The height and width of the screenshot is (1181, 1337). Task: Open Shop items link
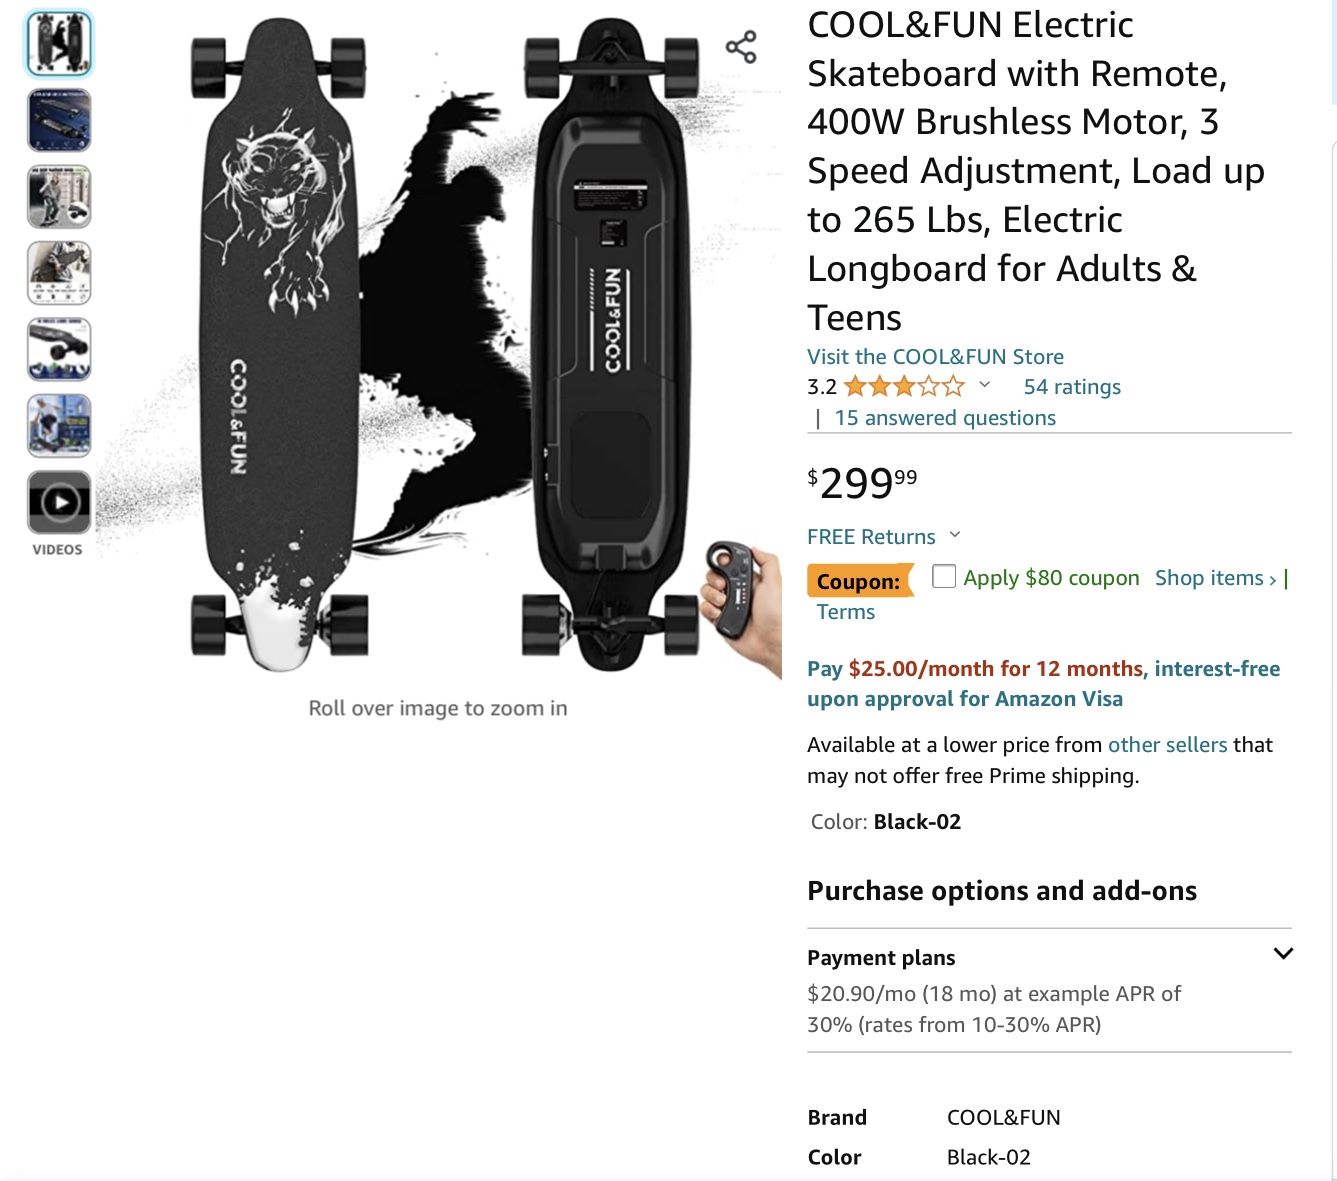1210,577
